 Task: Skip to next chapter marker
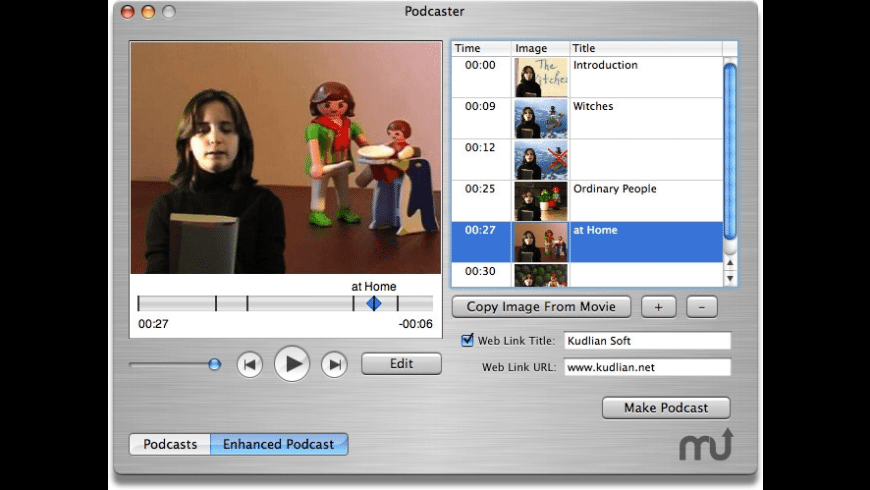334,365
